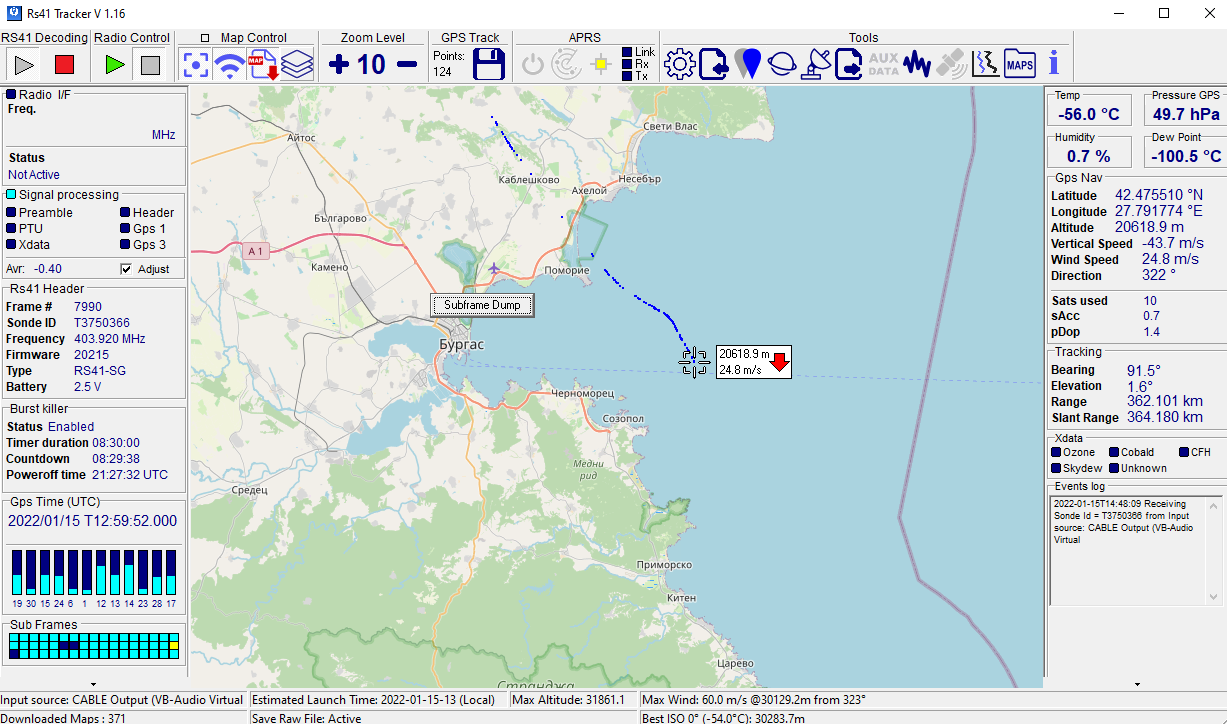
Task: Save the GPS track with the floppy disk icon
Action: tap(490, 65)
